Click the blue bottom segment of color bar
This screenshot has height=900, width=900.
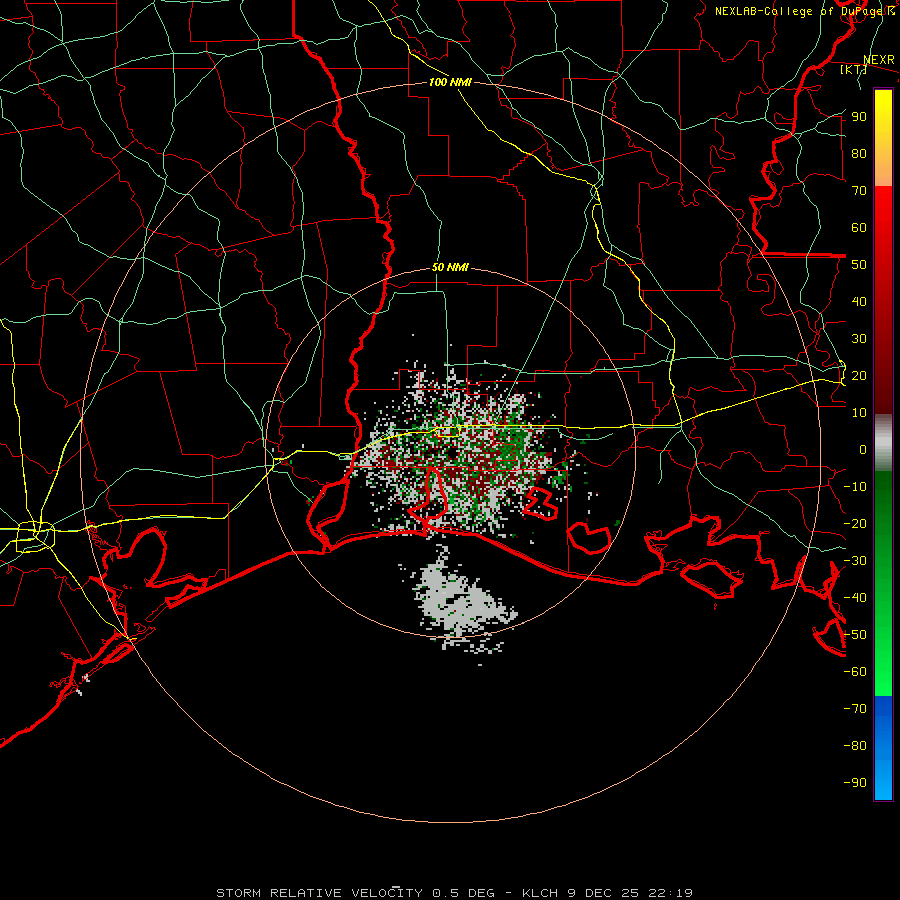click(x=883, y=748)
